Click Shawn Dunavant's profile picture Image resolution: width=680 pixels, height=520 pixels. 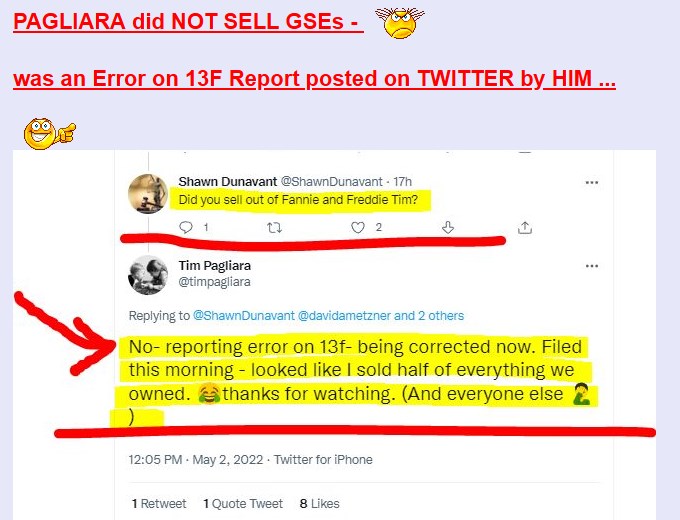click(148, 194)
